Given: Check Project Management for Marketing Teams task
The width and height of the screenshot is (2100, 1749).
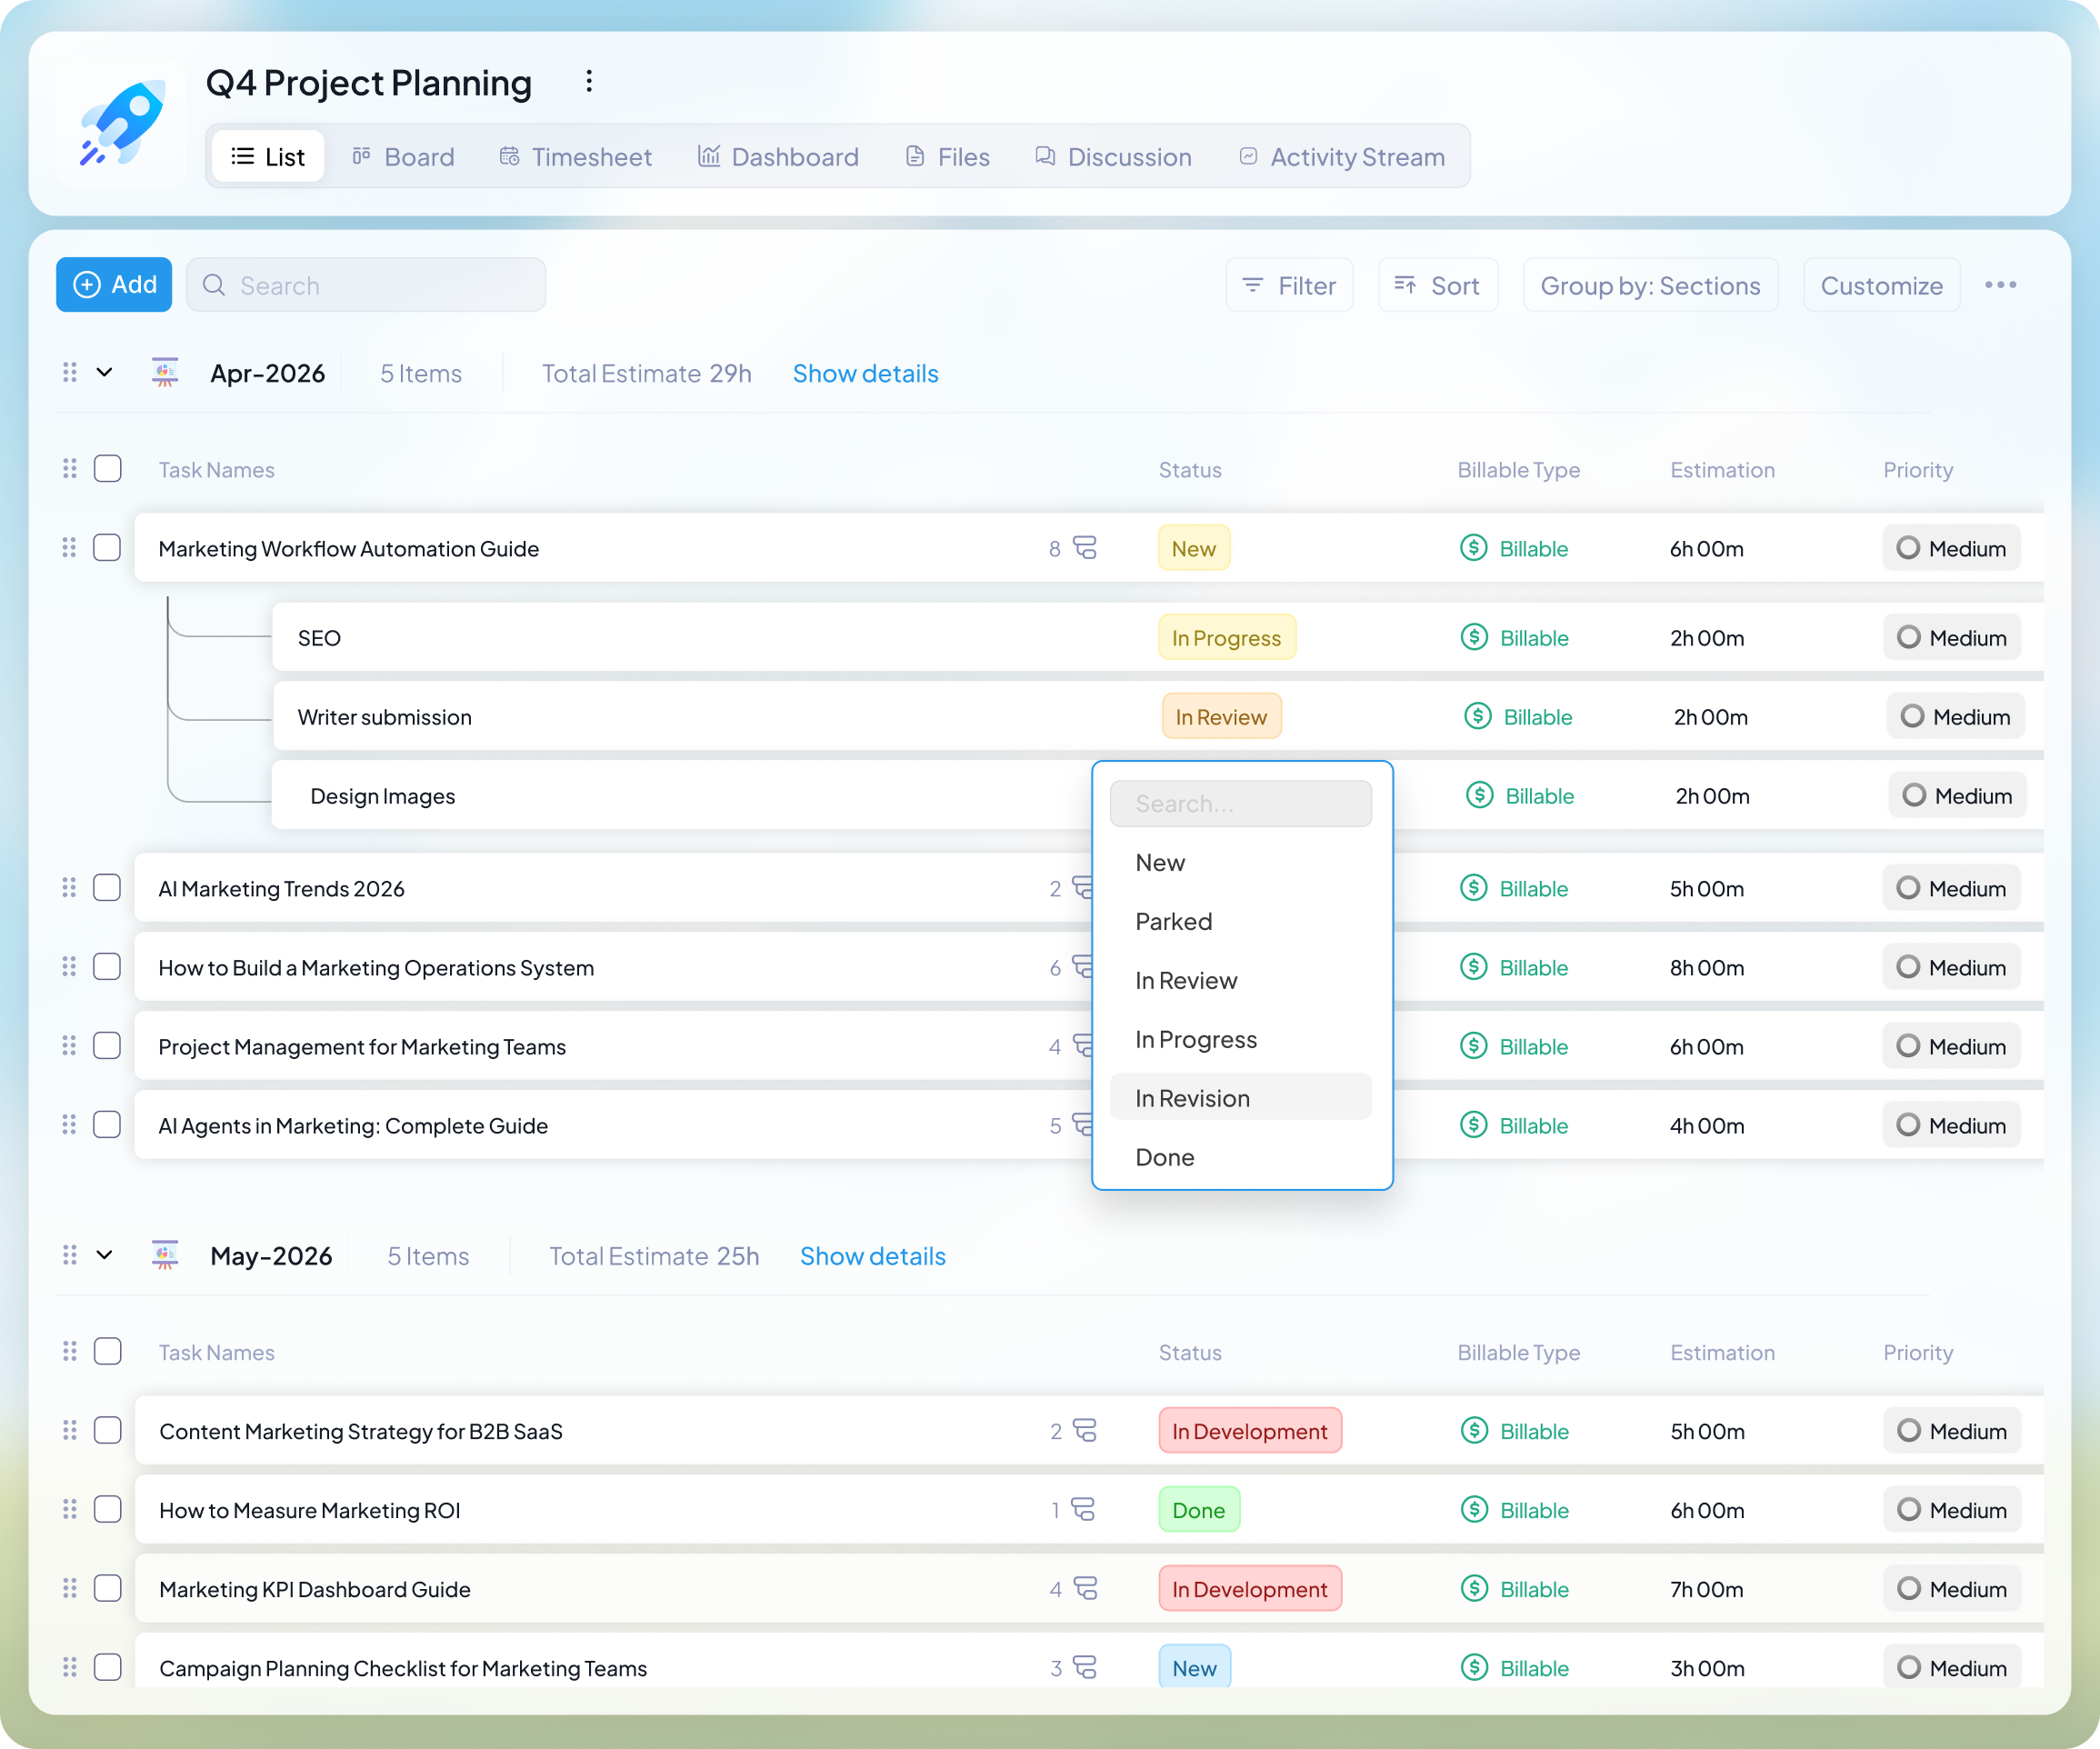Looking at the screenshot, I should (x=107, y=1046).
